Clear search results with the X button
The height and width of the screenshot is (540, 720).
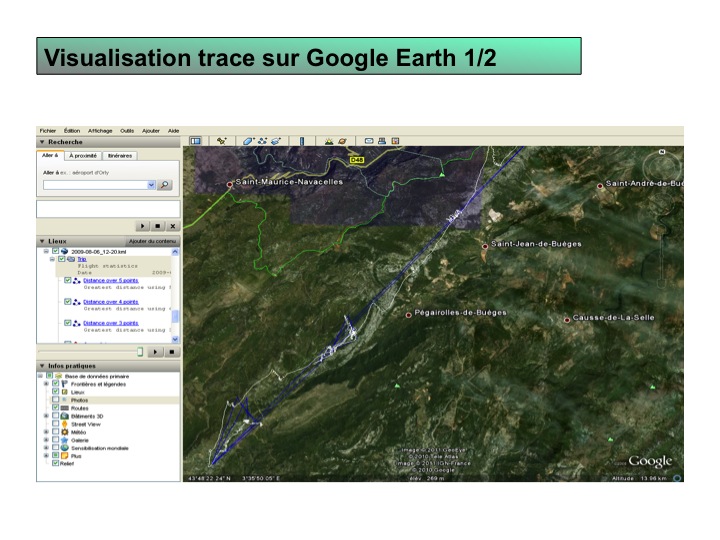pos(173,226)
